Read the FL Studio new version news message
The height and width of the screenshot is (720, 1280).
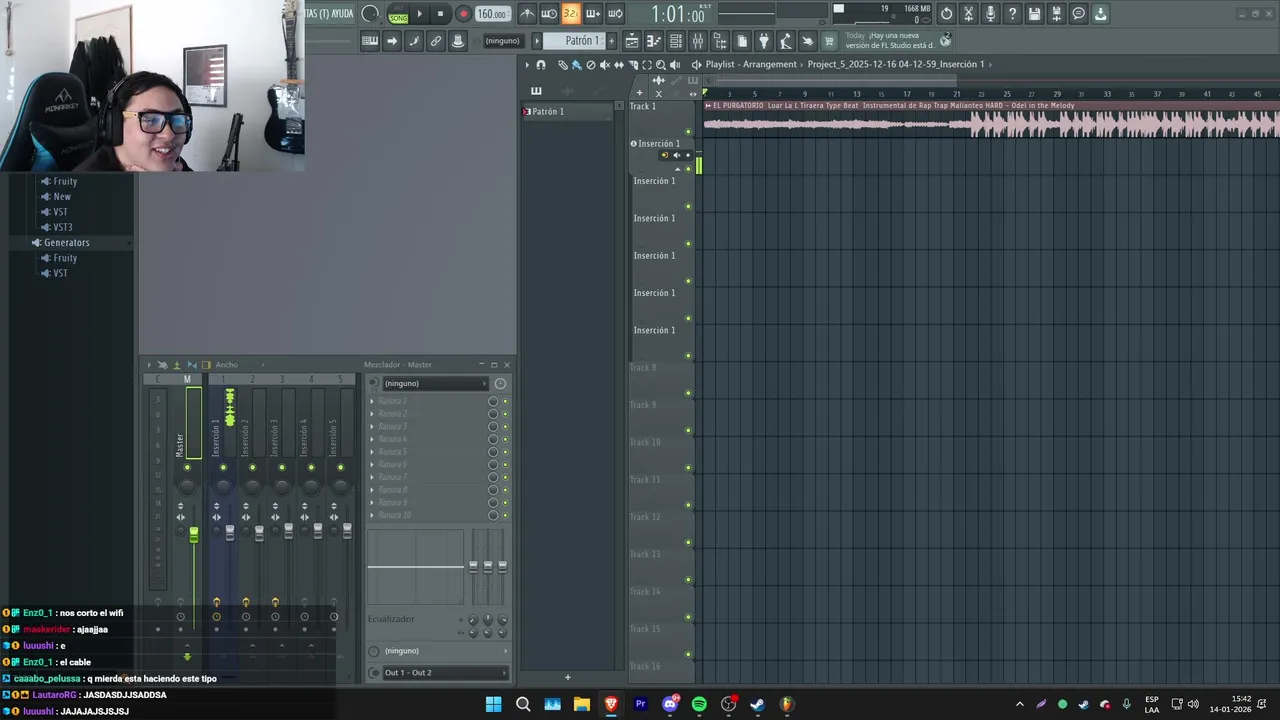click(x=891, y=41)
